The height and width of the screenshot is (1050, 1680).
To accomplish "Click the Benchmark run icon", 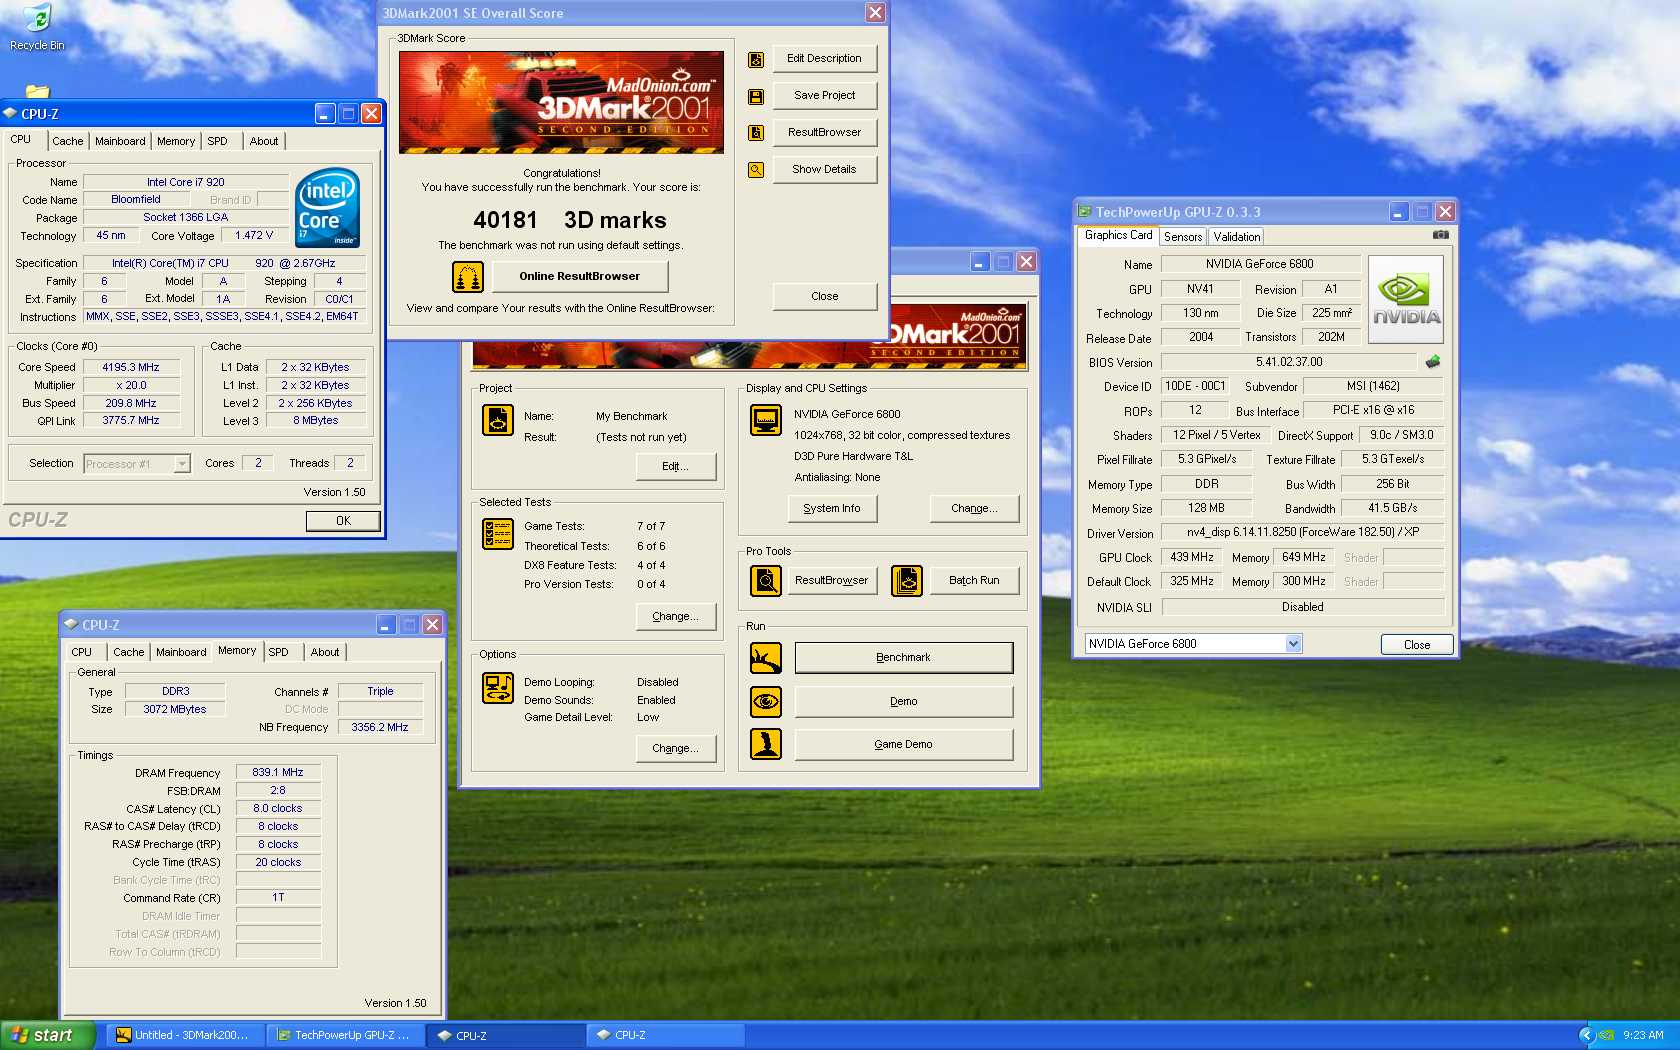I will coord(766,658).
